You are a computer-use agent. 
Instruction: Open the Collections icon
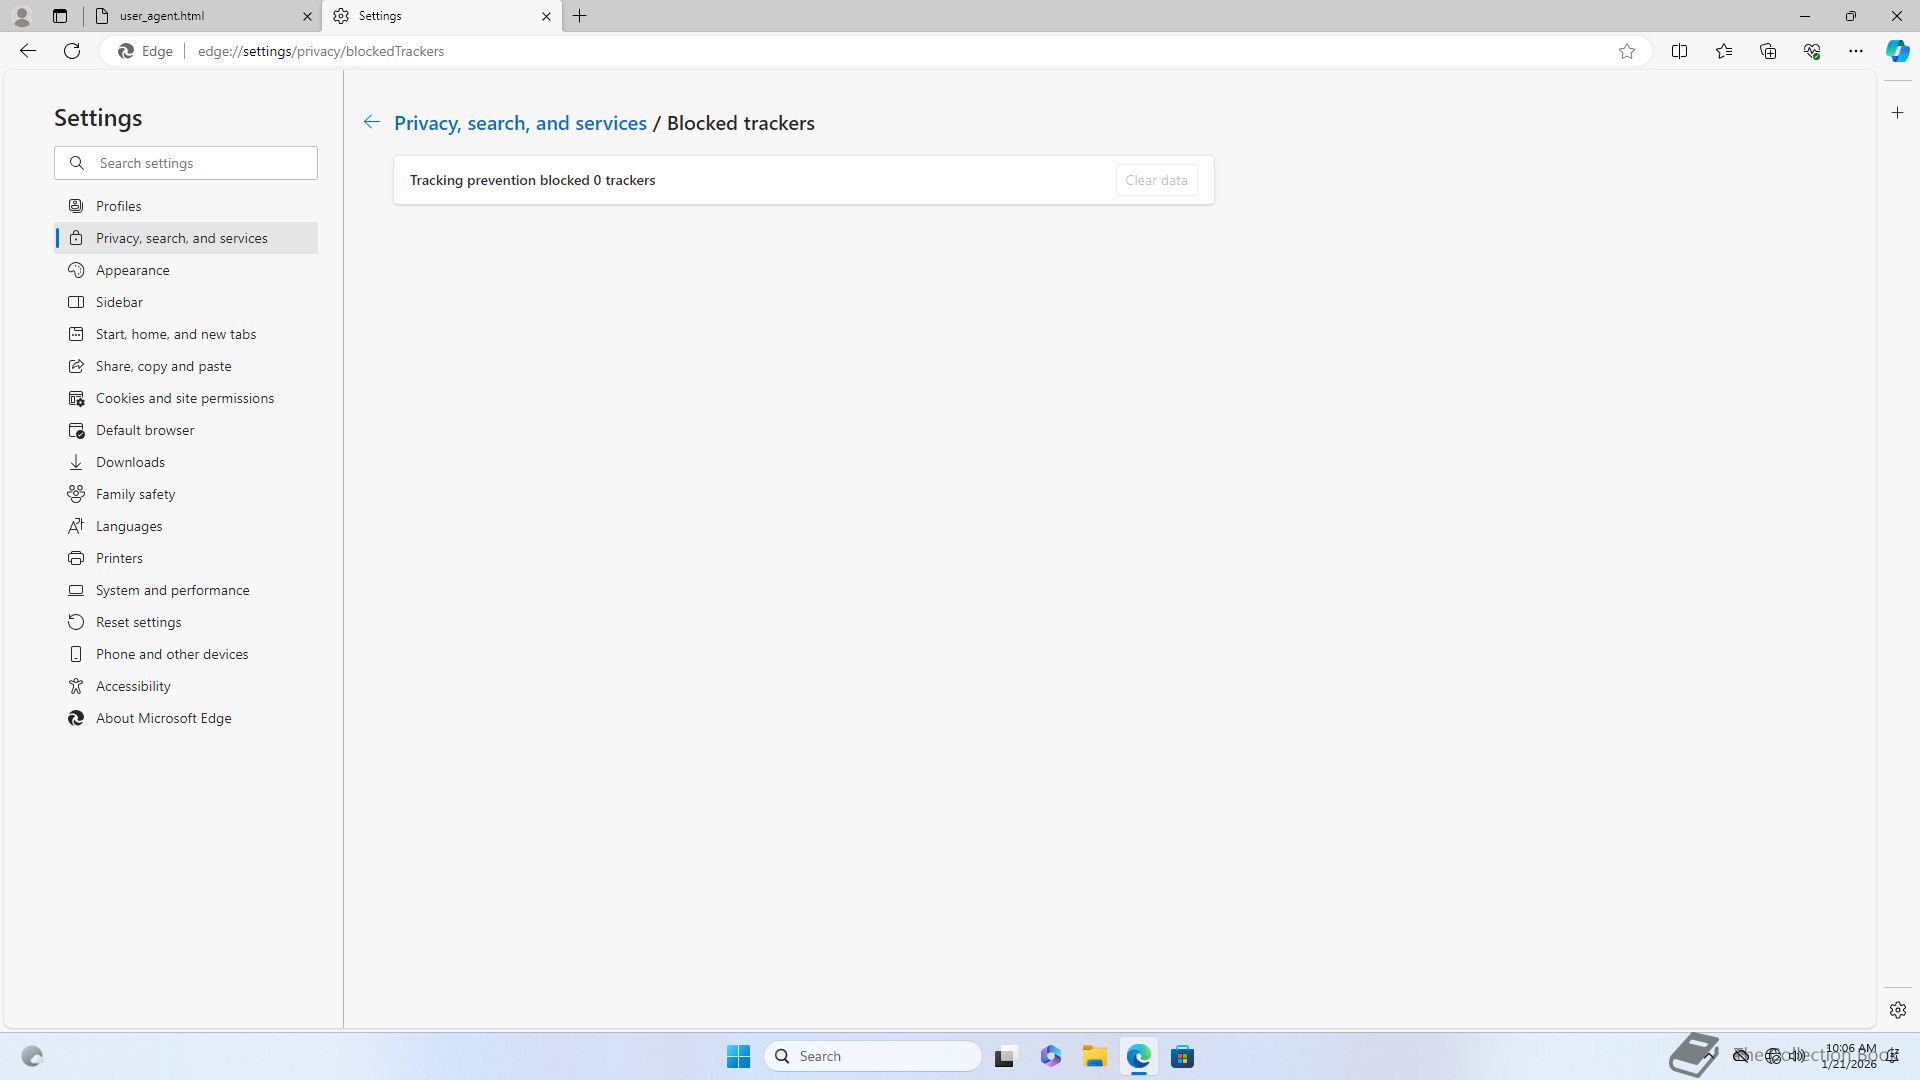pos(1767,51)
